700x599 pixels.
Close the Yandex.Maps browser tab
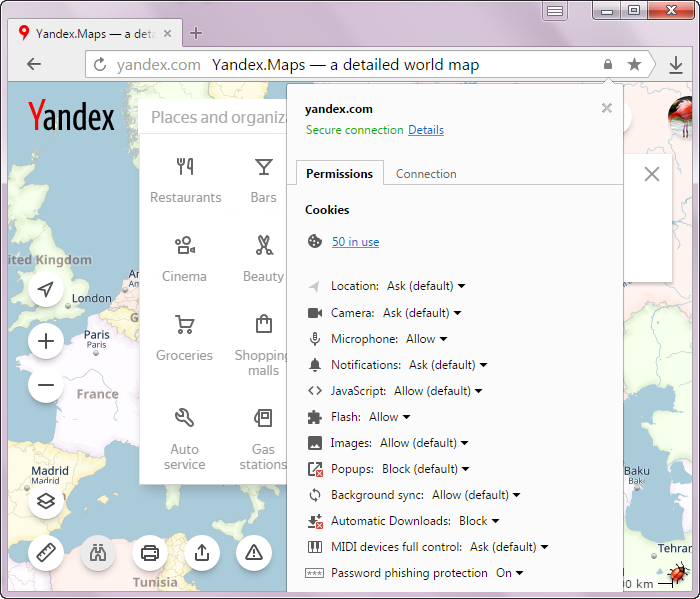tap(167, 33)
